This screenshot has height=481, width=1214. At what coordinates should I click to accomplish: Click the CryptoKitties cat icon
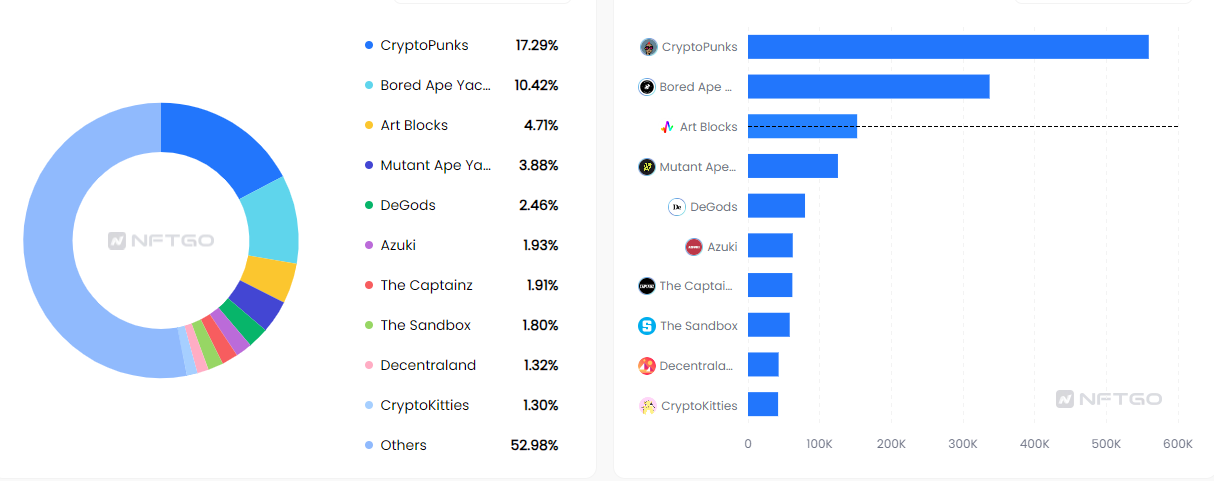tap(648, 406)
